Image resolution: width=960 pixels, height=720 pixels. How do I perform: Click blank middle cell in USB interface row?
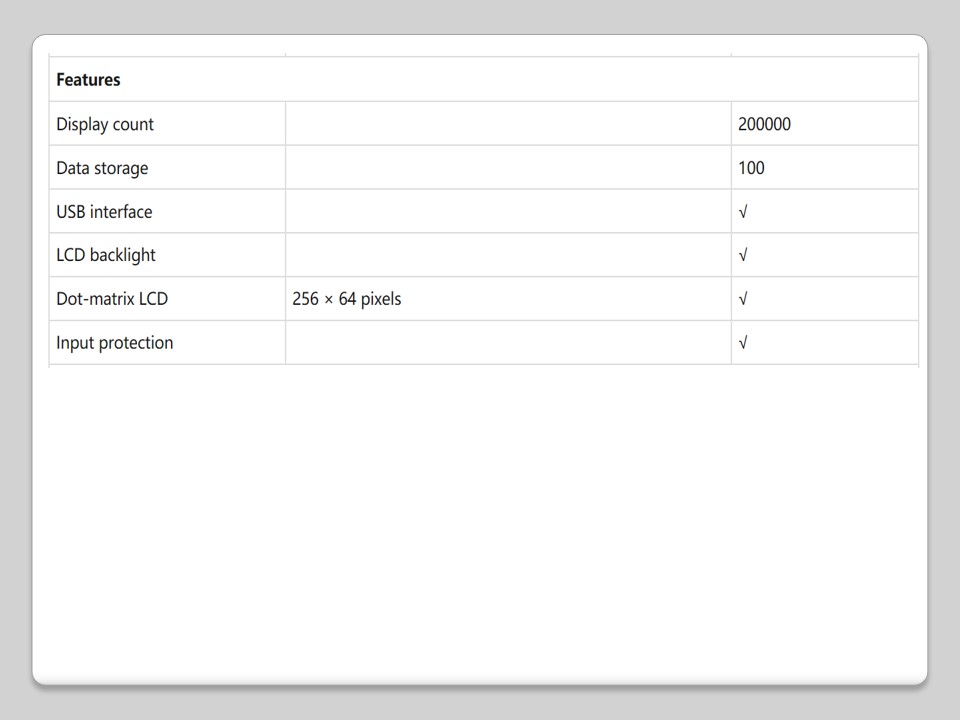[x=508, y=212]
